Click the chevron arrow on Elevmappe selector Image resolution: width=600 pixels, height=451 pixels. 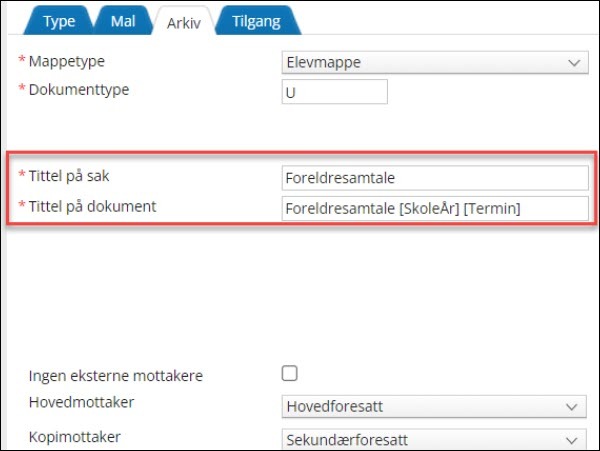pyautogui.click(x=574, y=63)
